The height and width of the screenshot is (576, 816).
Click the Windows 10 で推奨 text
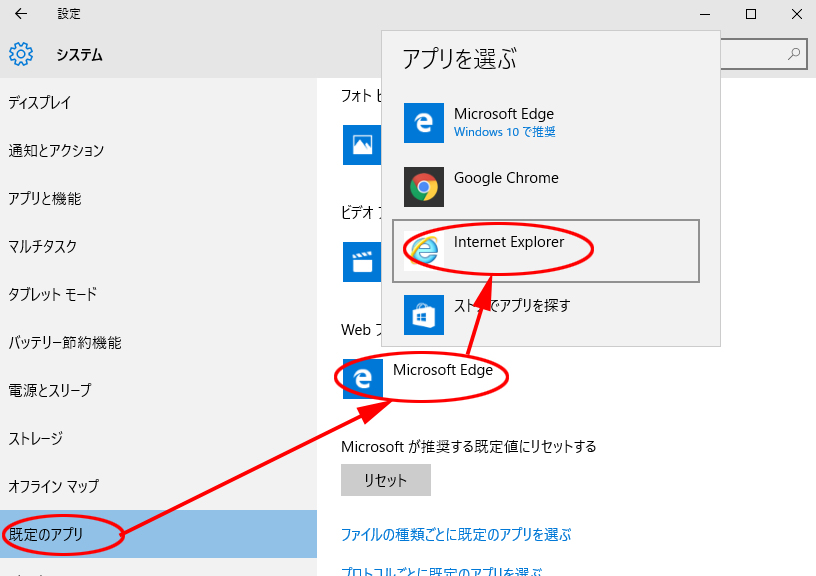pyautogui.click(x=504, y=132)
